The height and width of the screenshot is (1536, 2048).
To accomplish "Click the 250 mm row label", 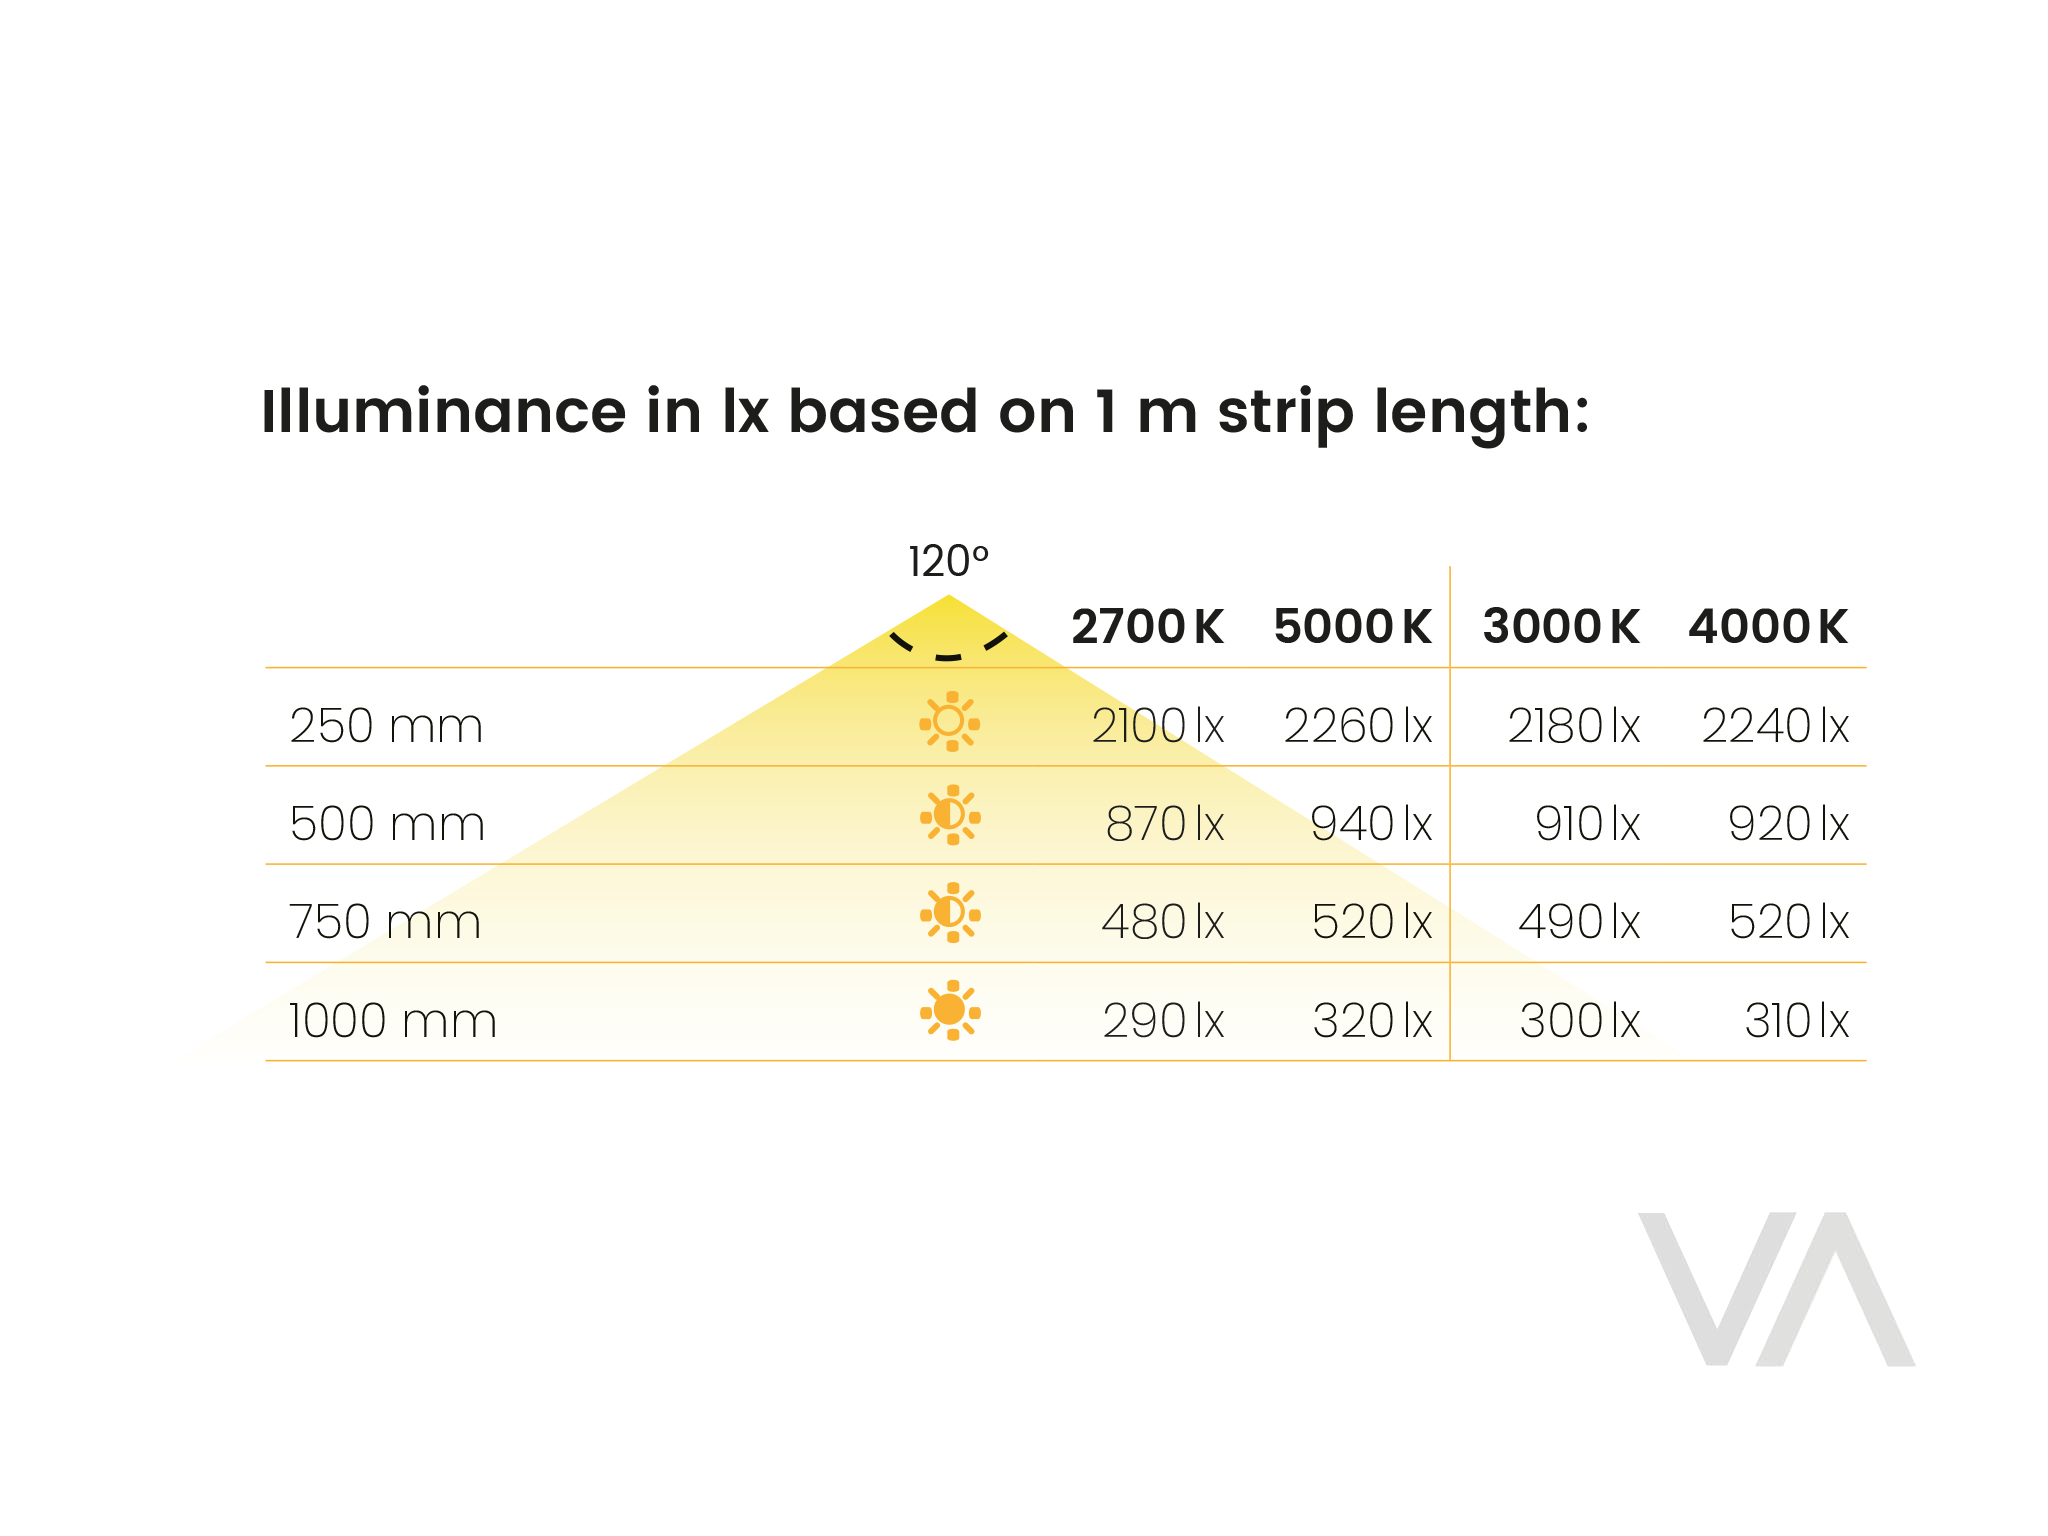I will (386, 726).
